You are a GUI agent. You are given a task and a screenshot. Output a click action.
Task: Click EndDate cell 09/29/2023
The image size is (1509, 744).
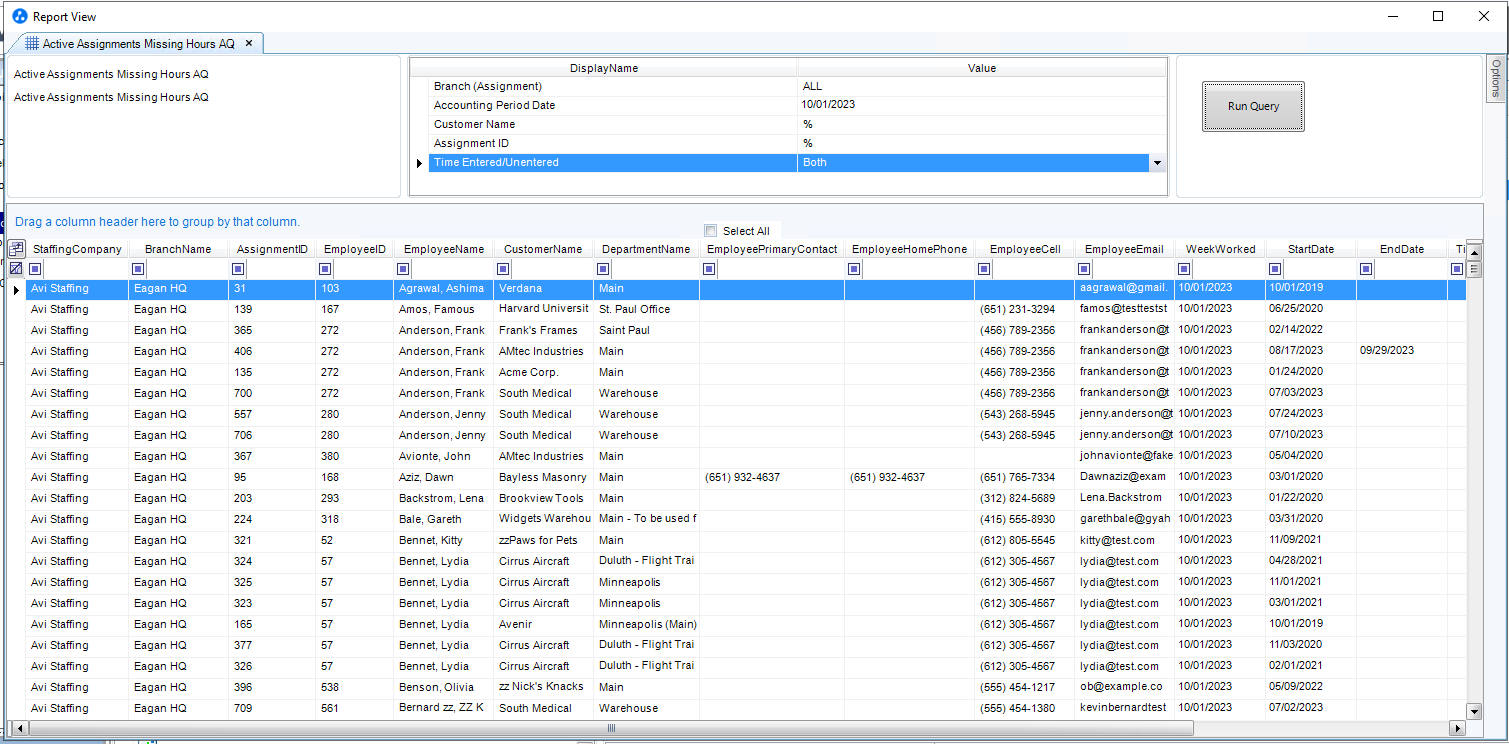[x=1401, y=351]
